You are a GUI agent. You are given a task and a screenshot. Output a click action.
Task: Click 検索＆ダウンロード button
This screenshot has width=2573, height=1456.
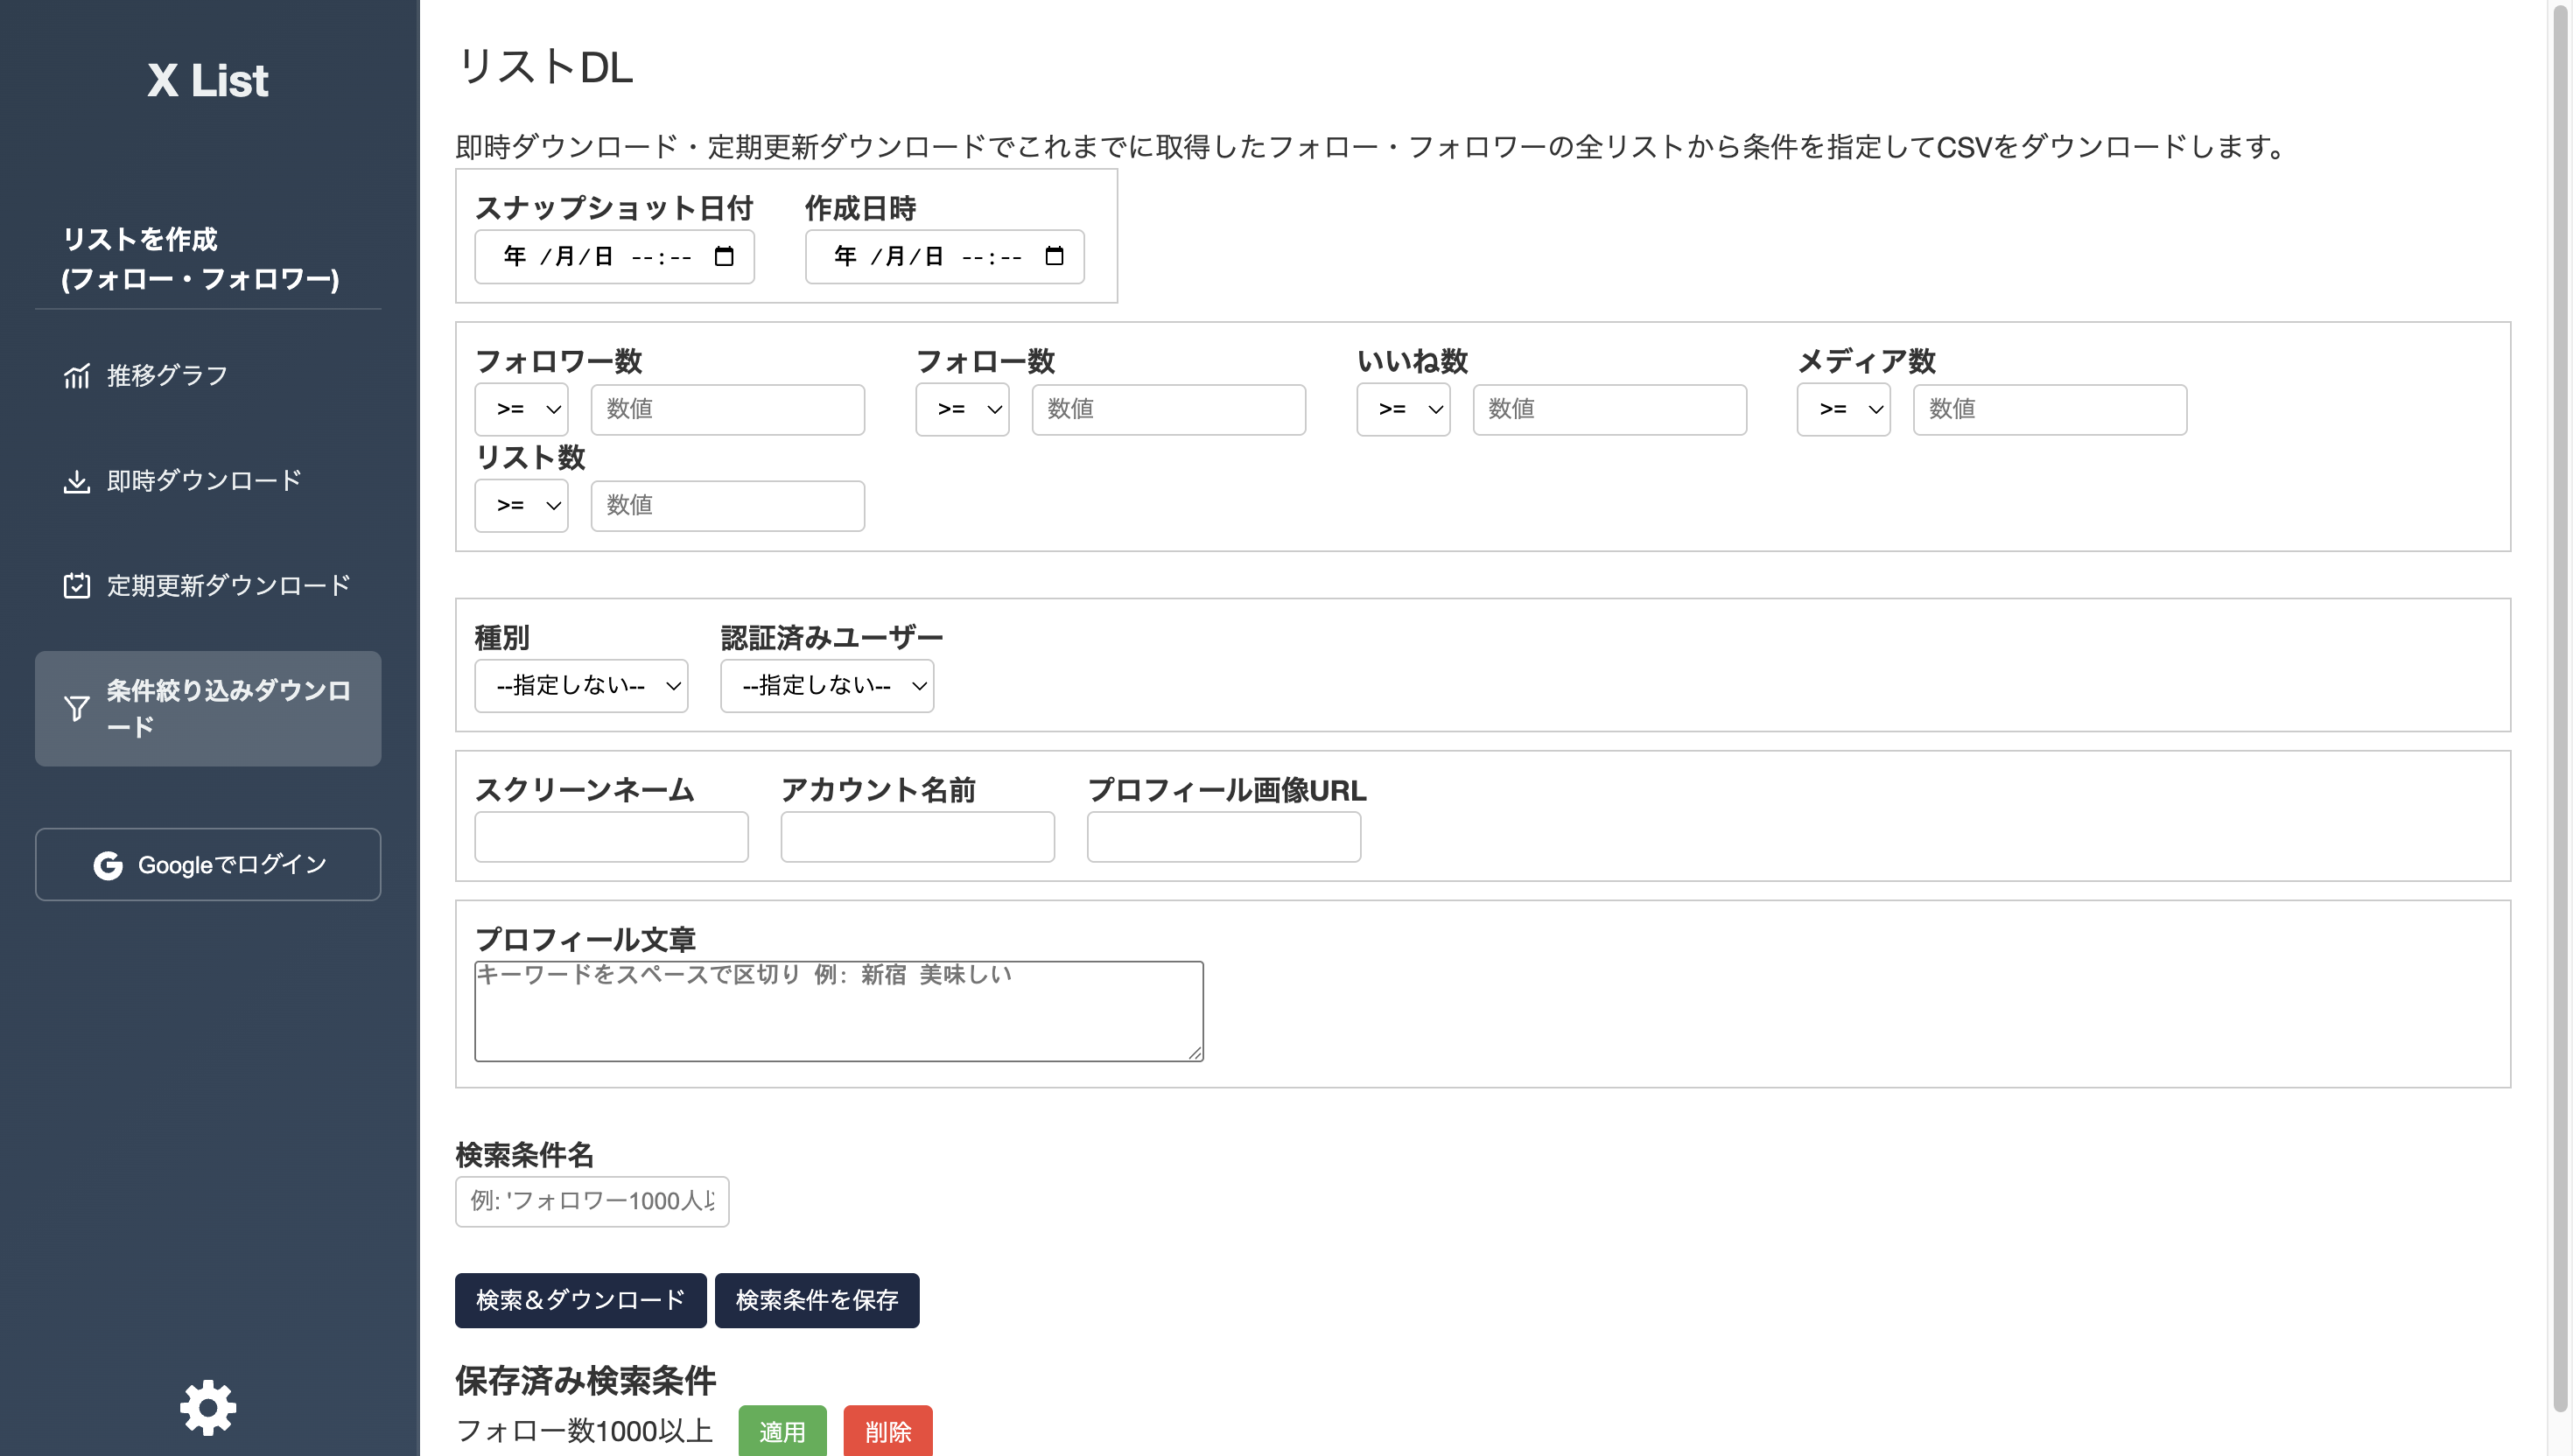tap(580, 1300)
